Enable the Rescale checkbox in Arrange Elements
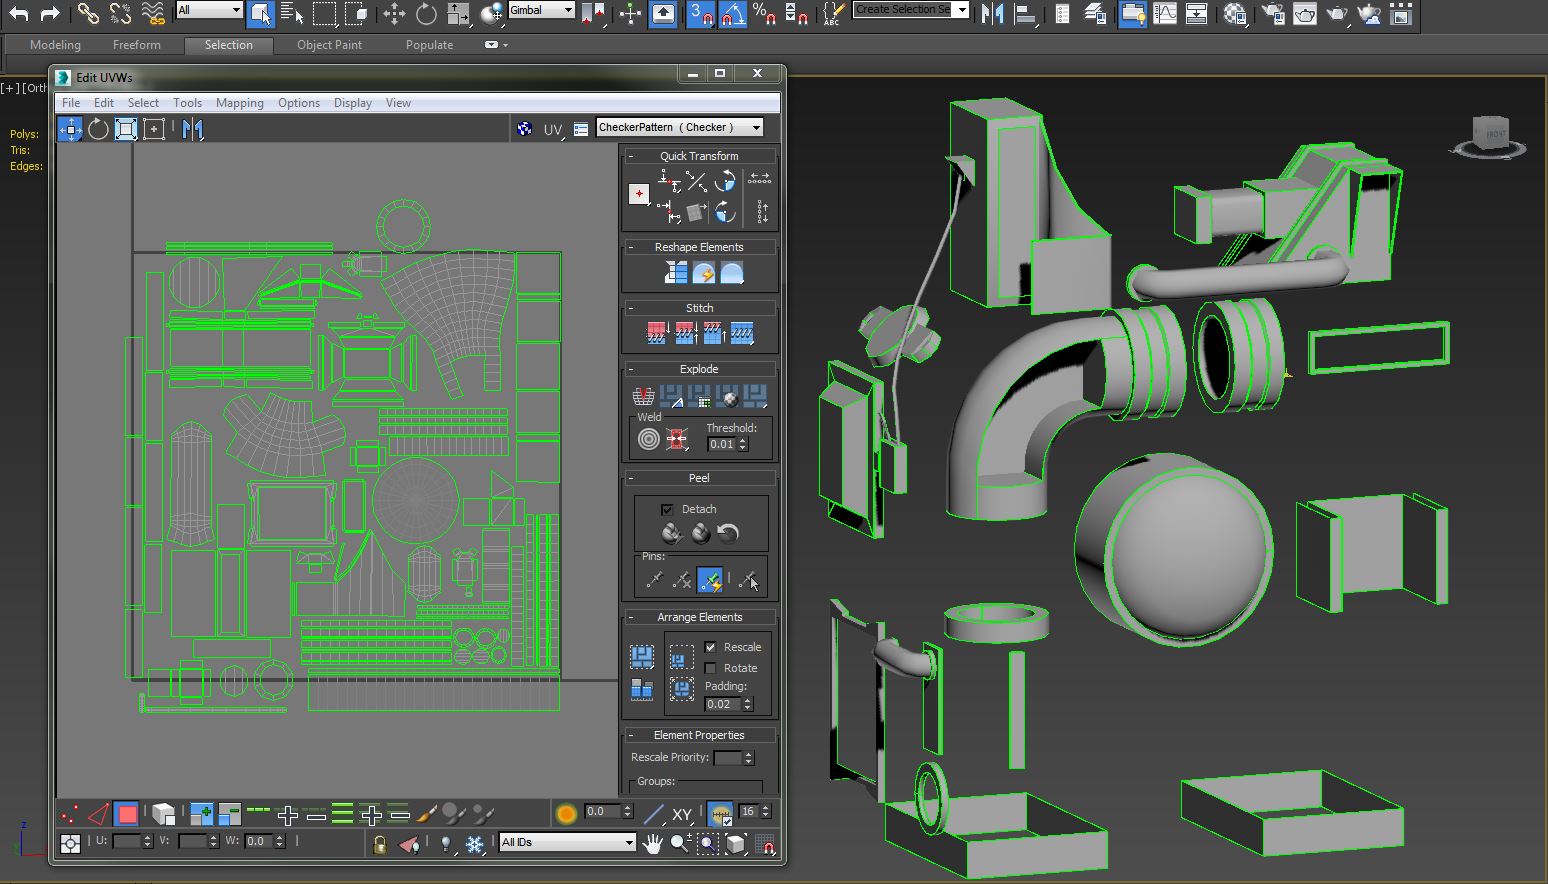Viewport: 1548px width, 884px height. tap(709, 647)
